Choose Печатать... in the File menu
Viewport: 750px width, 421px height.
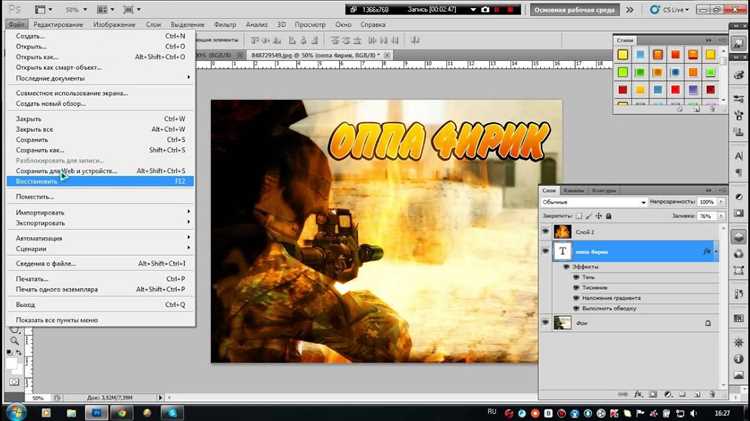click(x=100, y=279)
